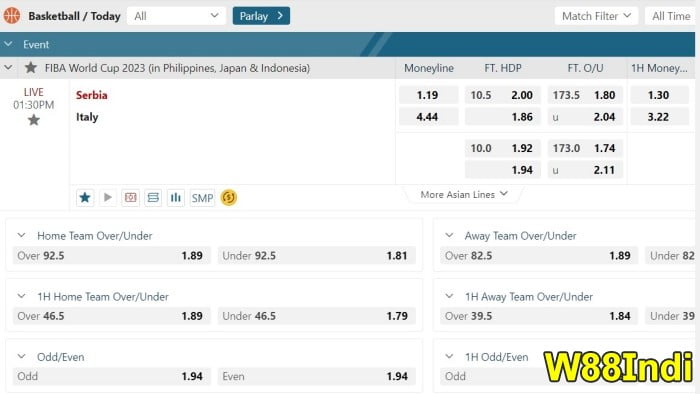The image size is (700, 394).
Task: Select under odds 2.11
Action: pos(585,170)
